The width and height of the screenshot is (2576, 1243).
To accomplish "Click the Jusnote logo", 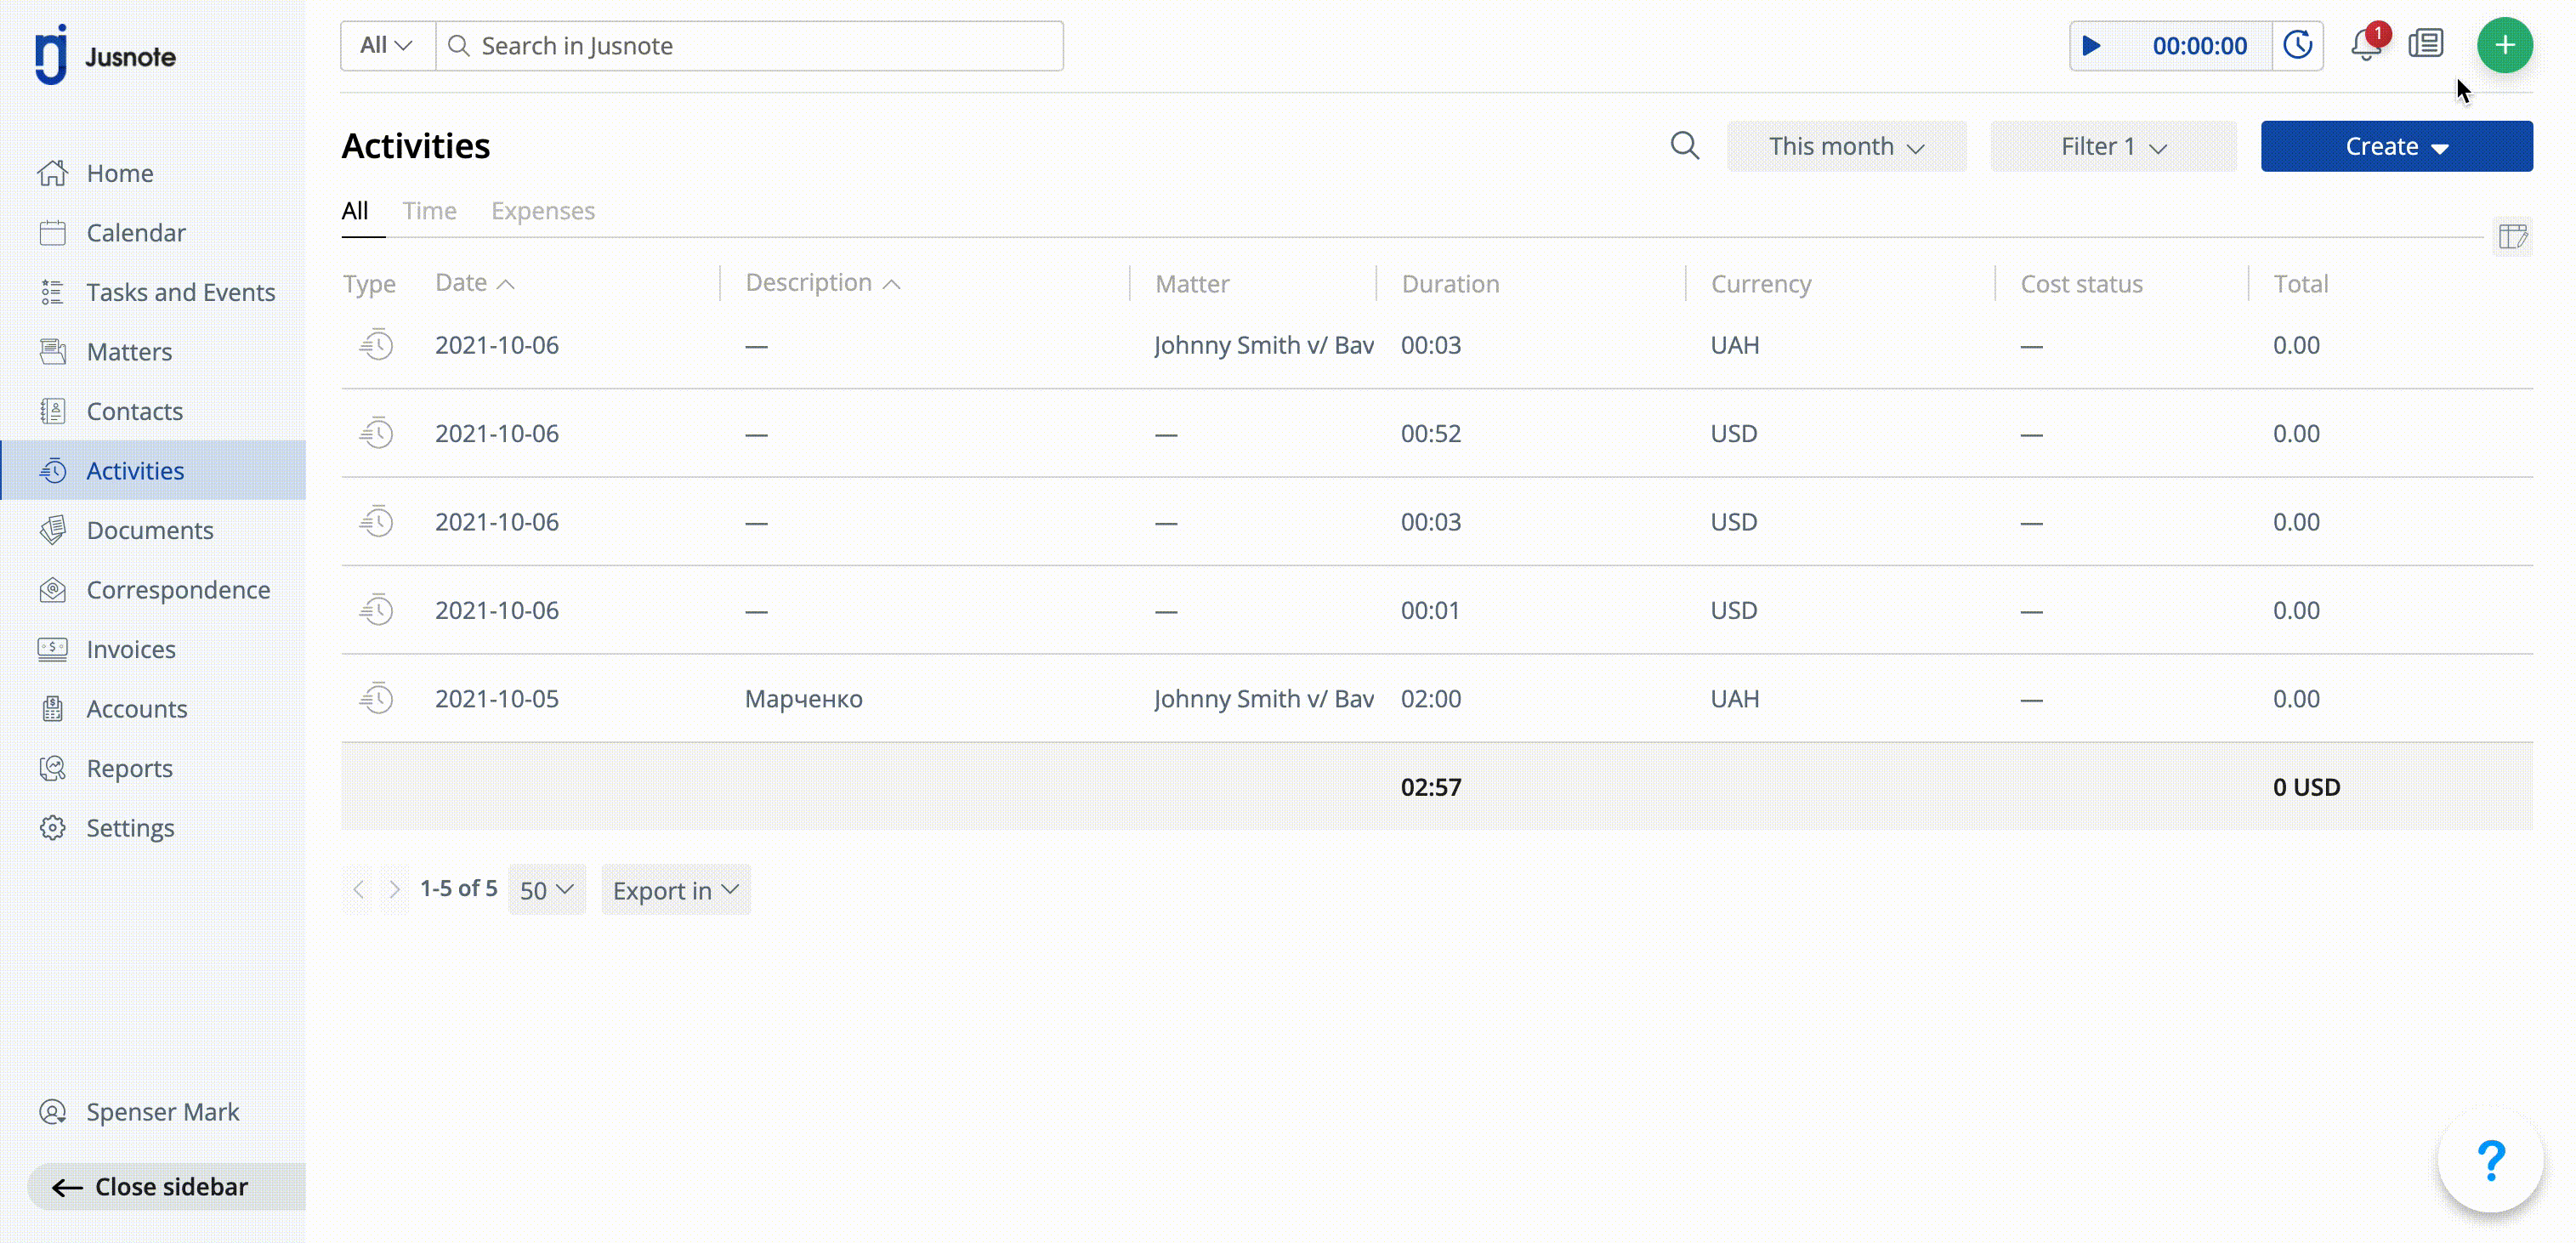I will coord(105,56).
